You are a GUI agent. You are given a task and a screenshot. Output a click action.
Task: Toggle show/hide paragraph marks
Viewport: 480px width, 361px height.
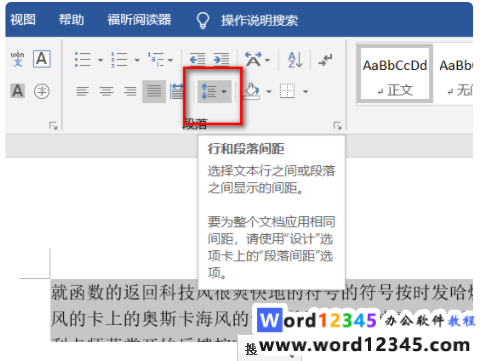point(325,60)
